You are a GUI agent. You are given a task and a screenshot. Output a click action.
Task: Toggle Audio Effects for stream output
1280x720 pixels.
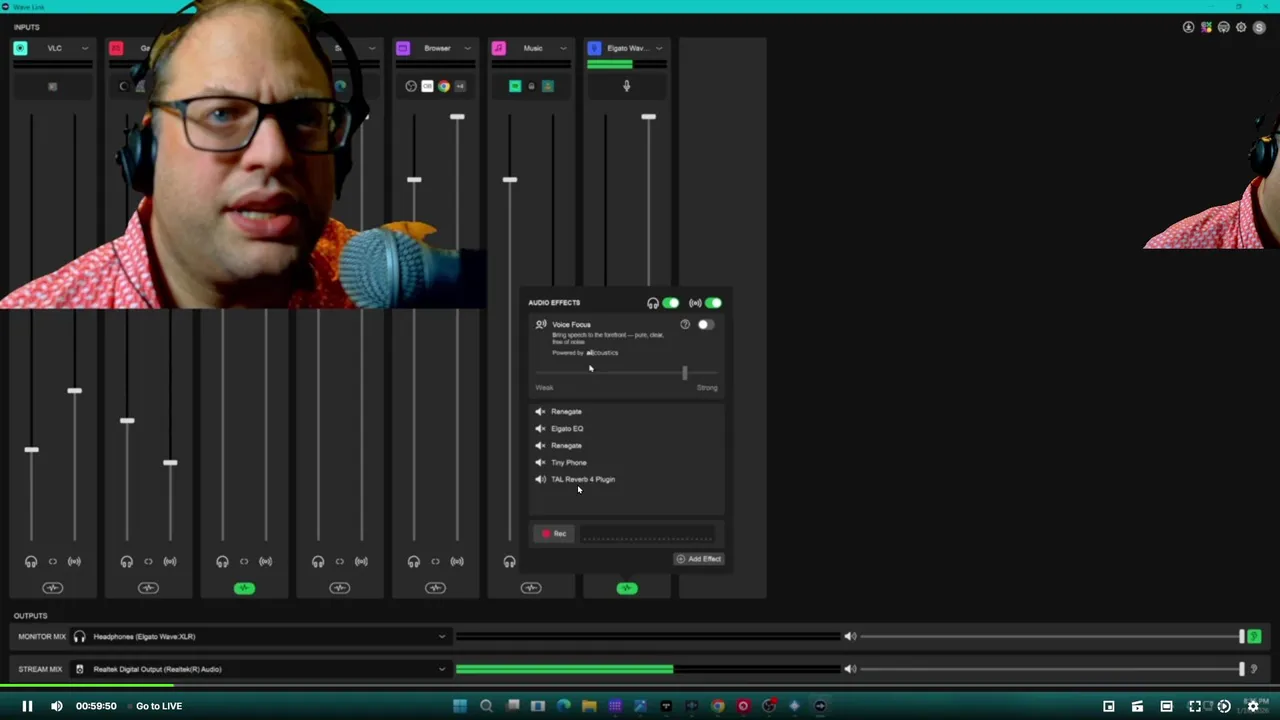tap(713, 303)
